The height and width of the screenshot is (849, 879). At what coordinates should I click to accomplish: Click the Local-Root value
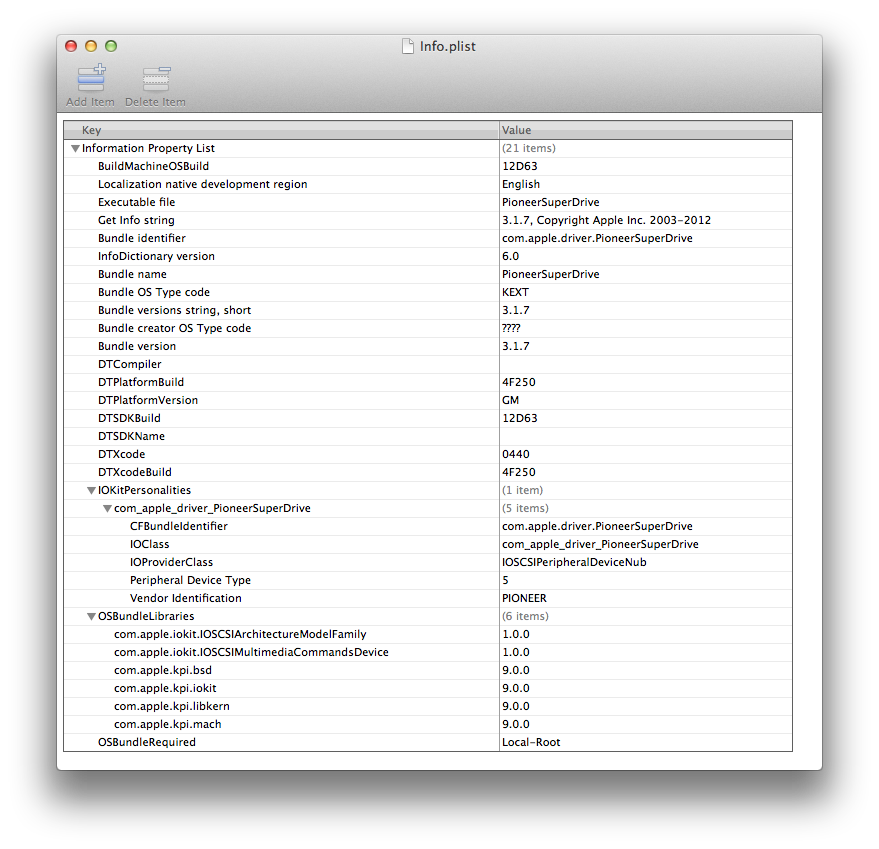click(531, 742)
